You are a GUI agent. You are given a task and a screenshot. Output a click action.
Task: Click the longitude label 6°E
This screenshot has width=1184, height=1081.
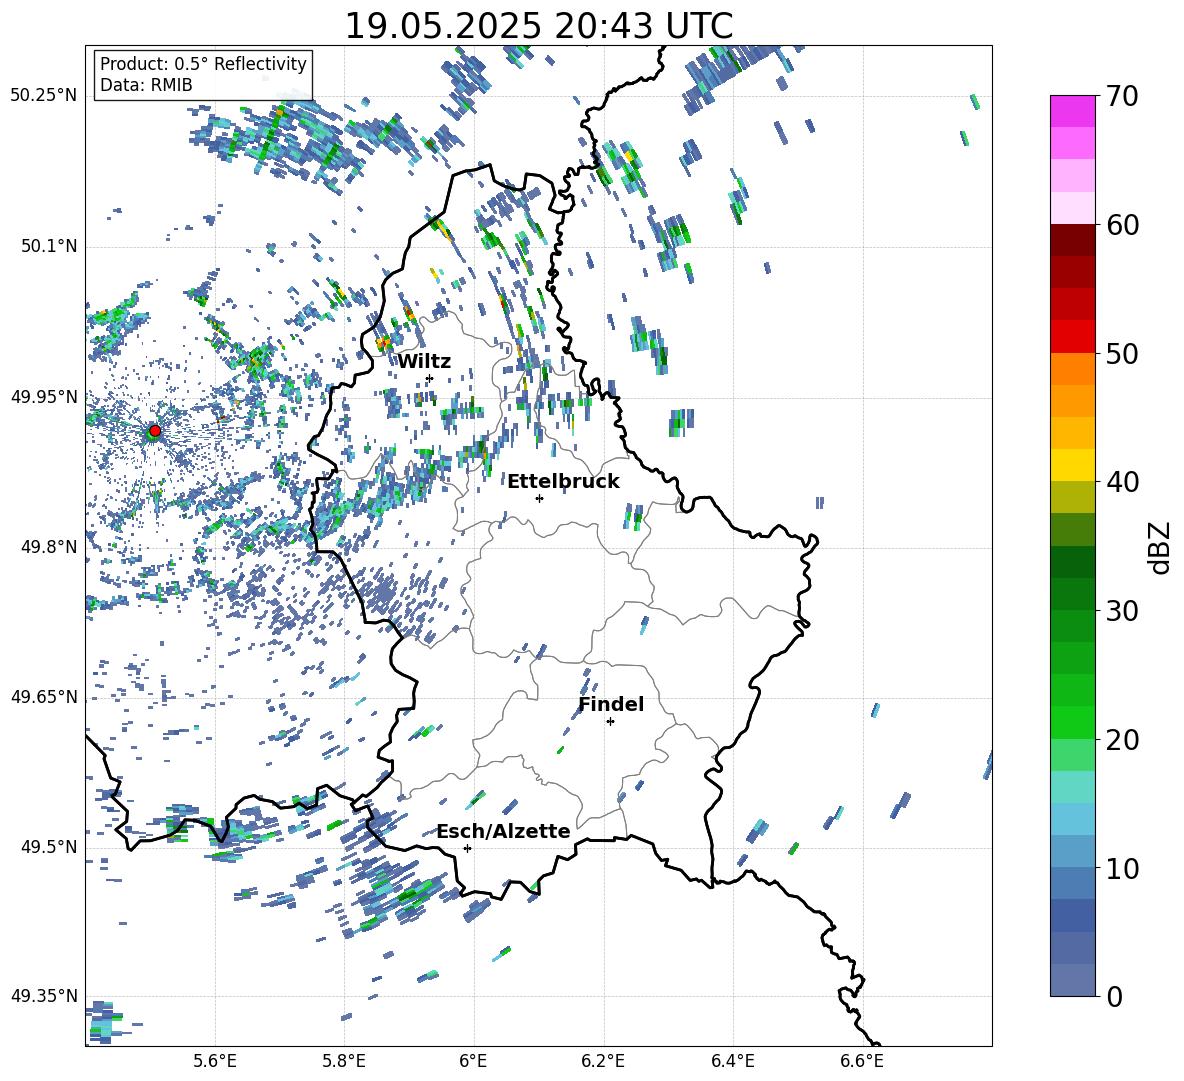(473, 1062)
